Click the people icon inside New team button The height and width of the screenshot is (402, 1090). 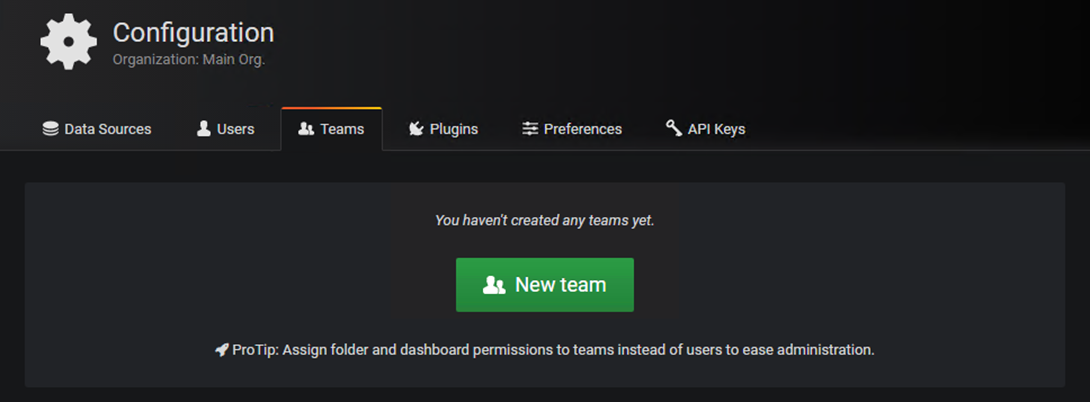point(494,285)
